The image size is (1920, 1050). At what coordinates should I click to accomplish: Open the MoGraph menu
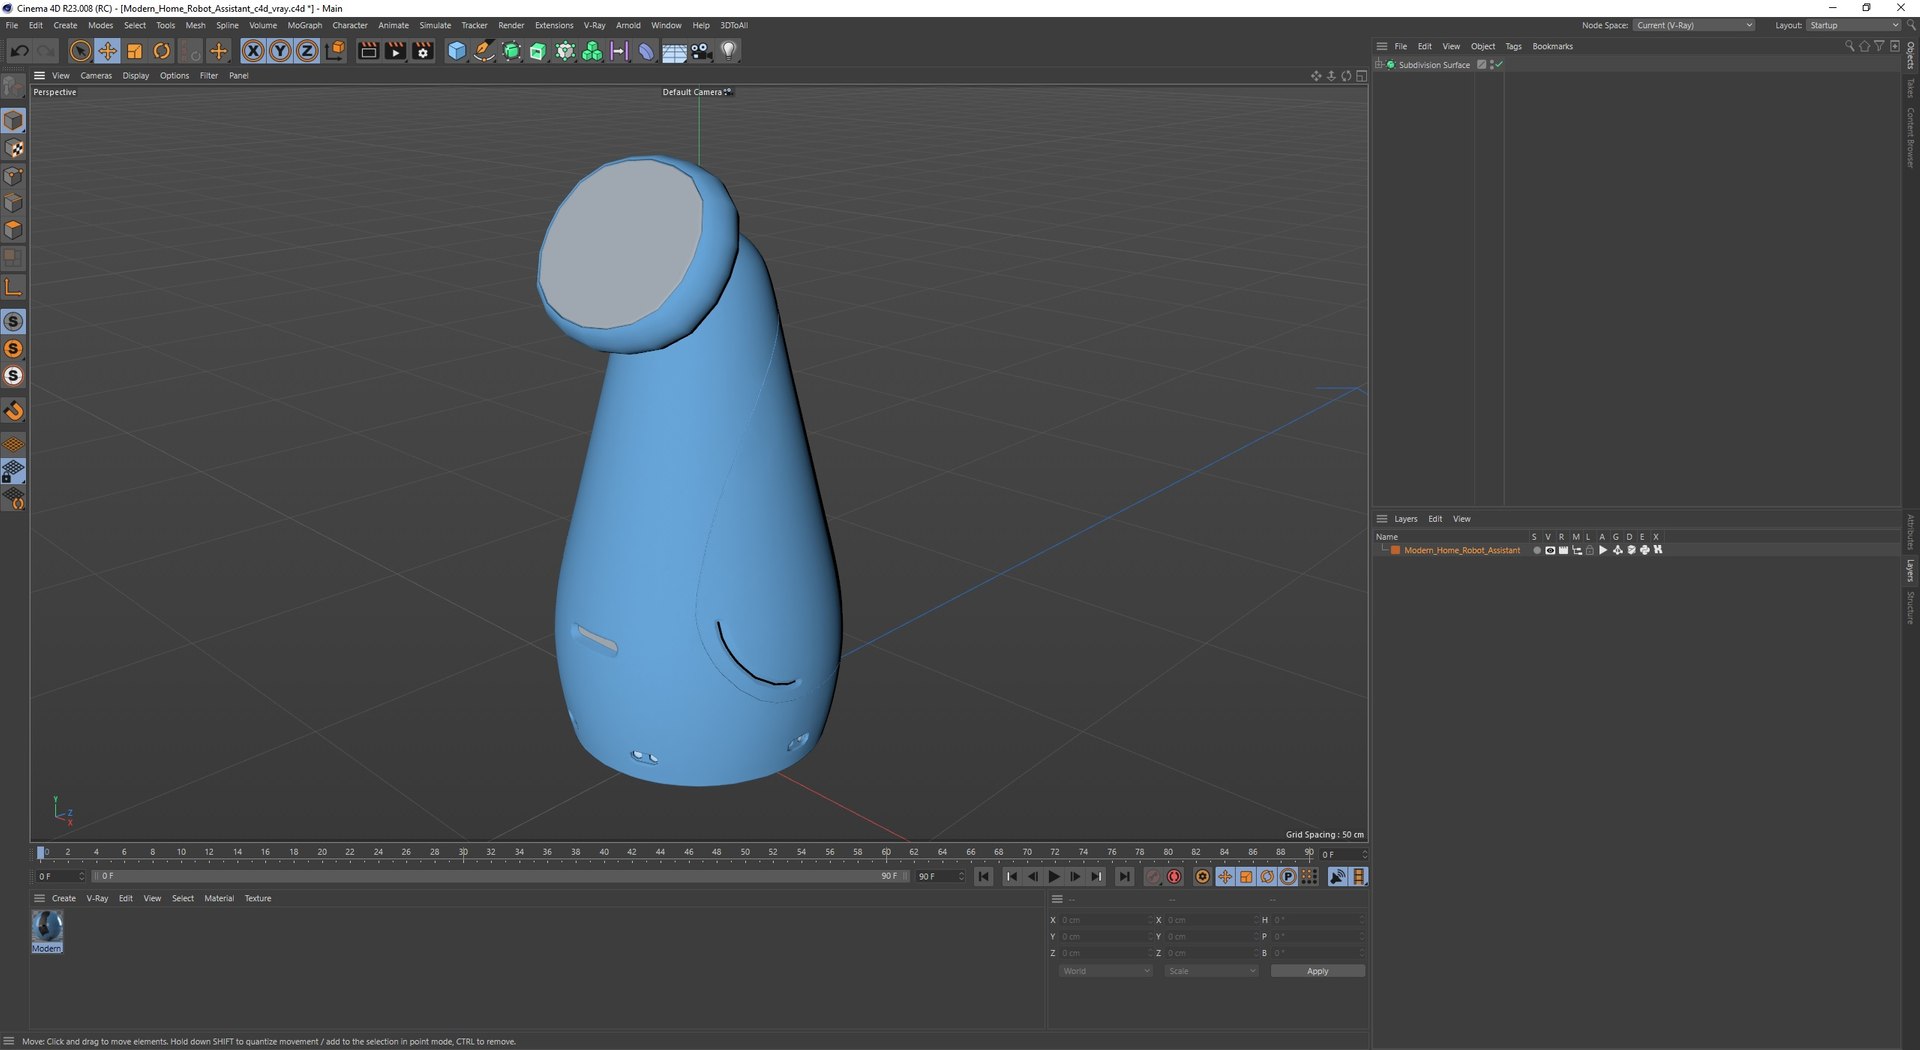[305, 25]
